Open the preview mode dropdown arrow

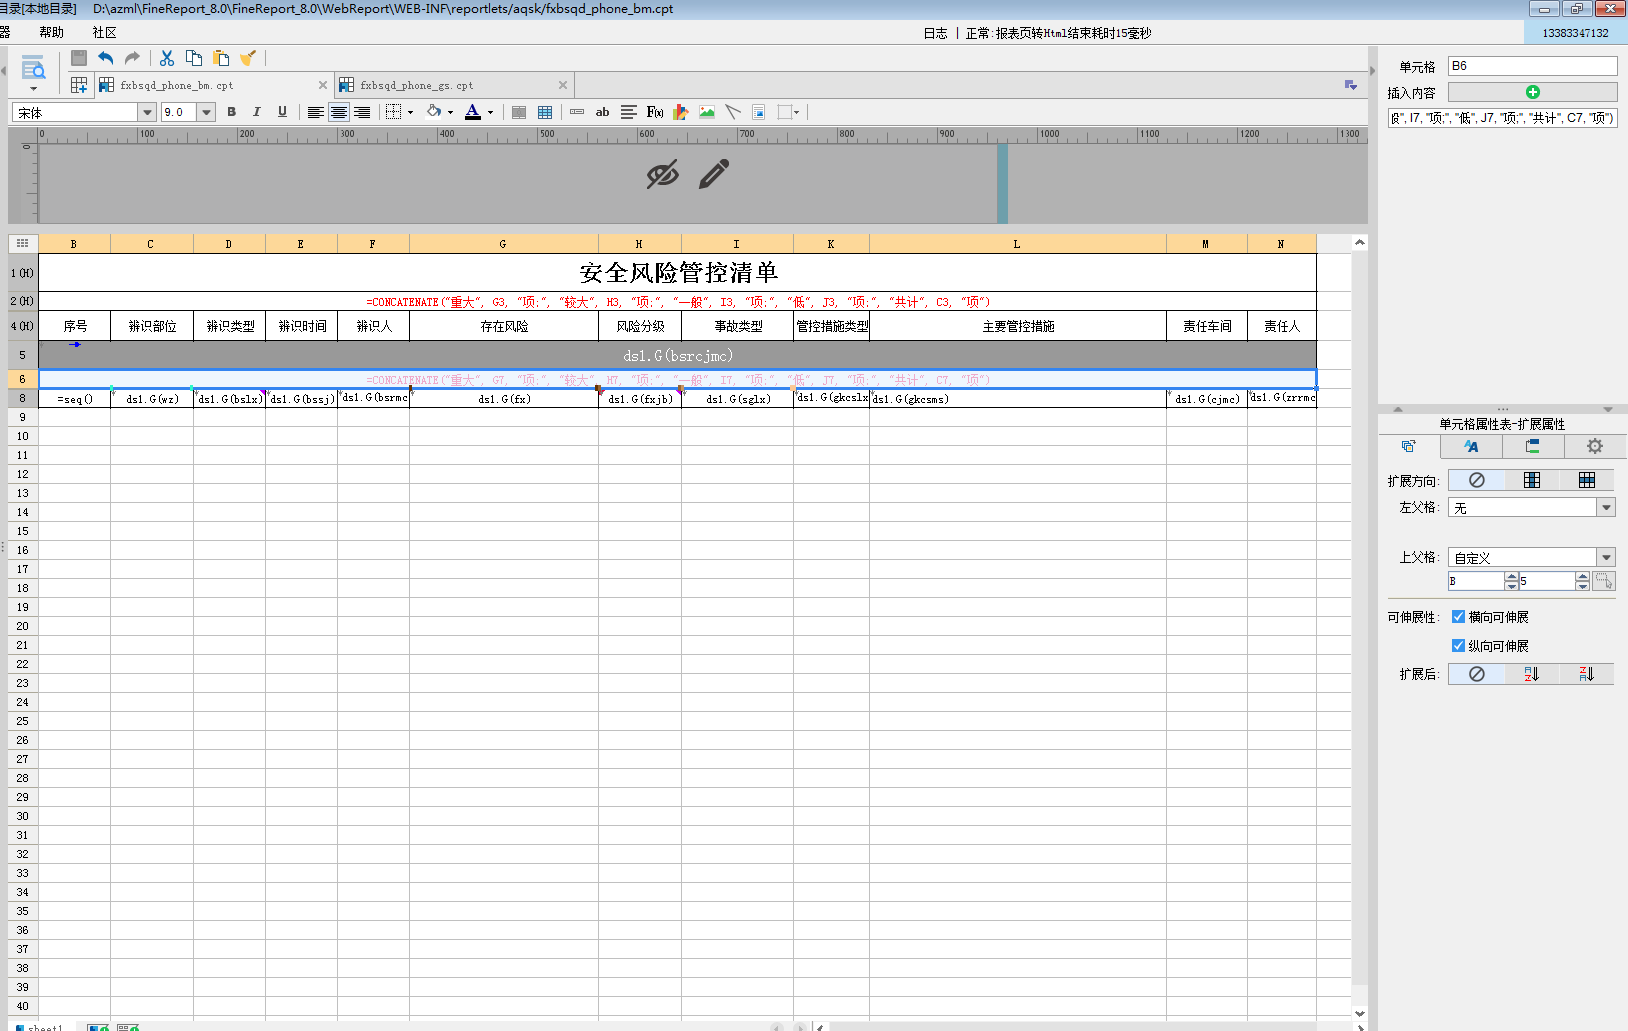tap(33, 89)
